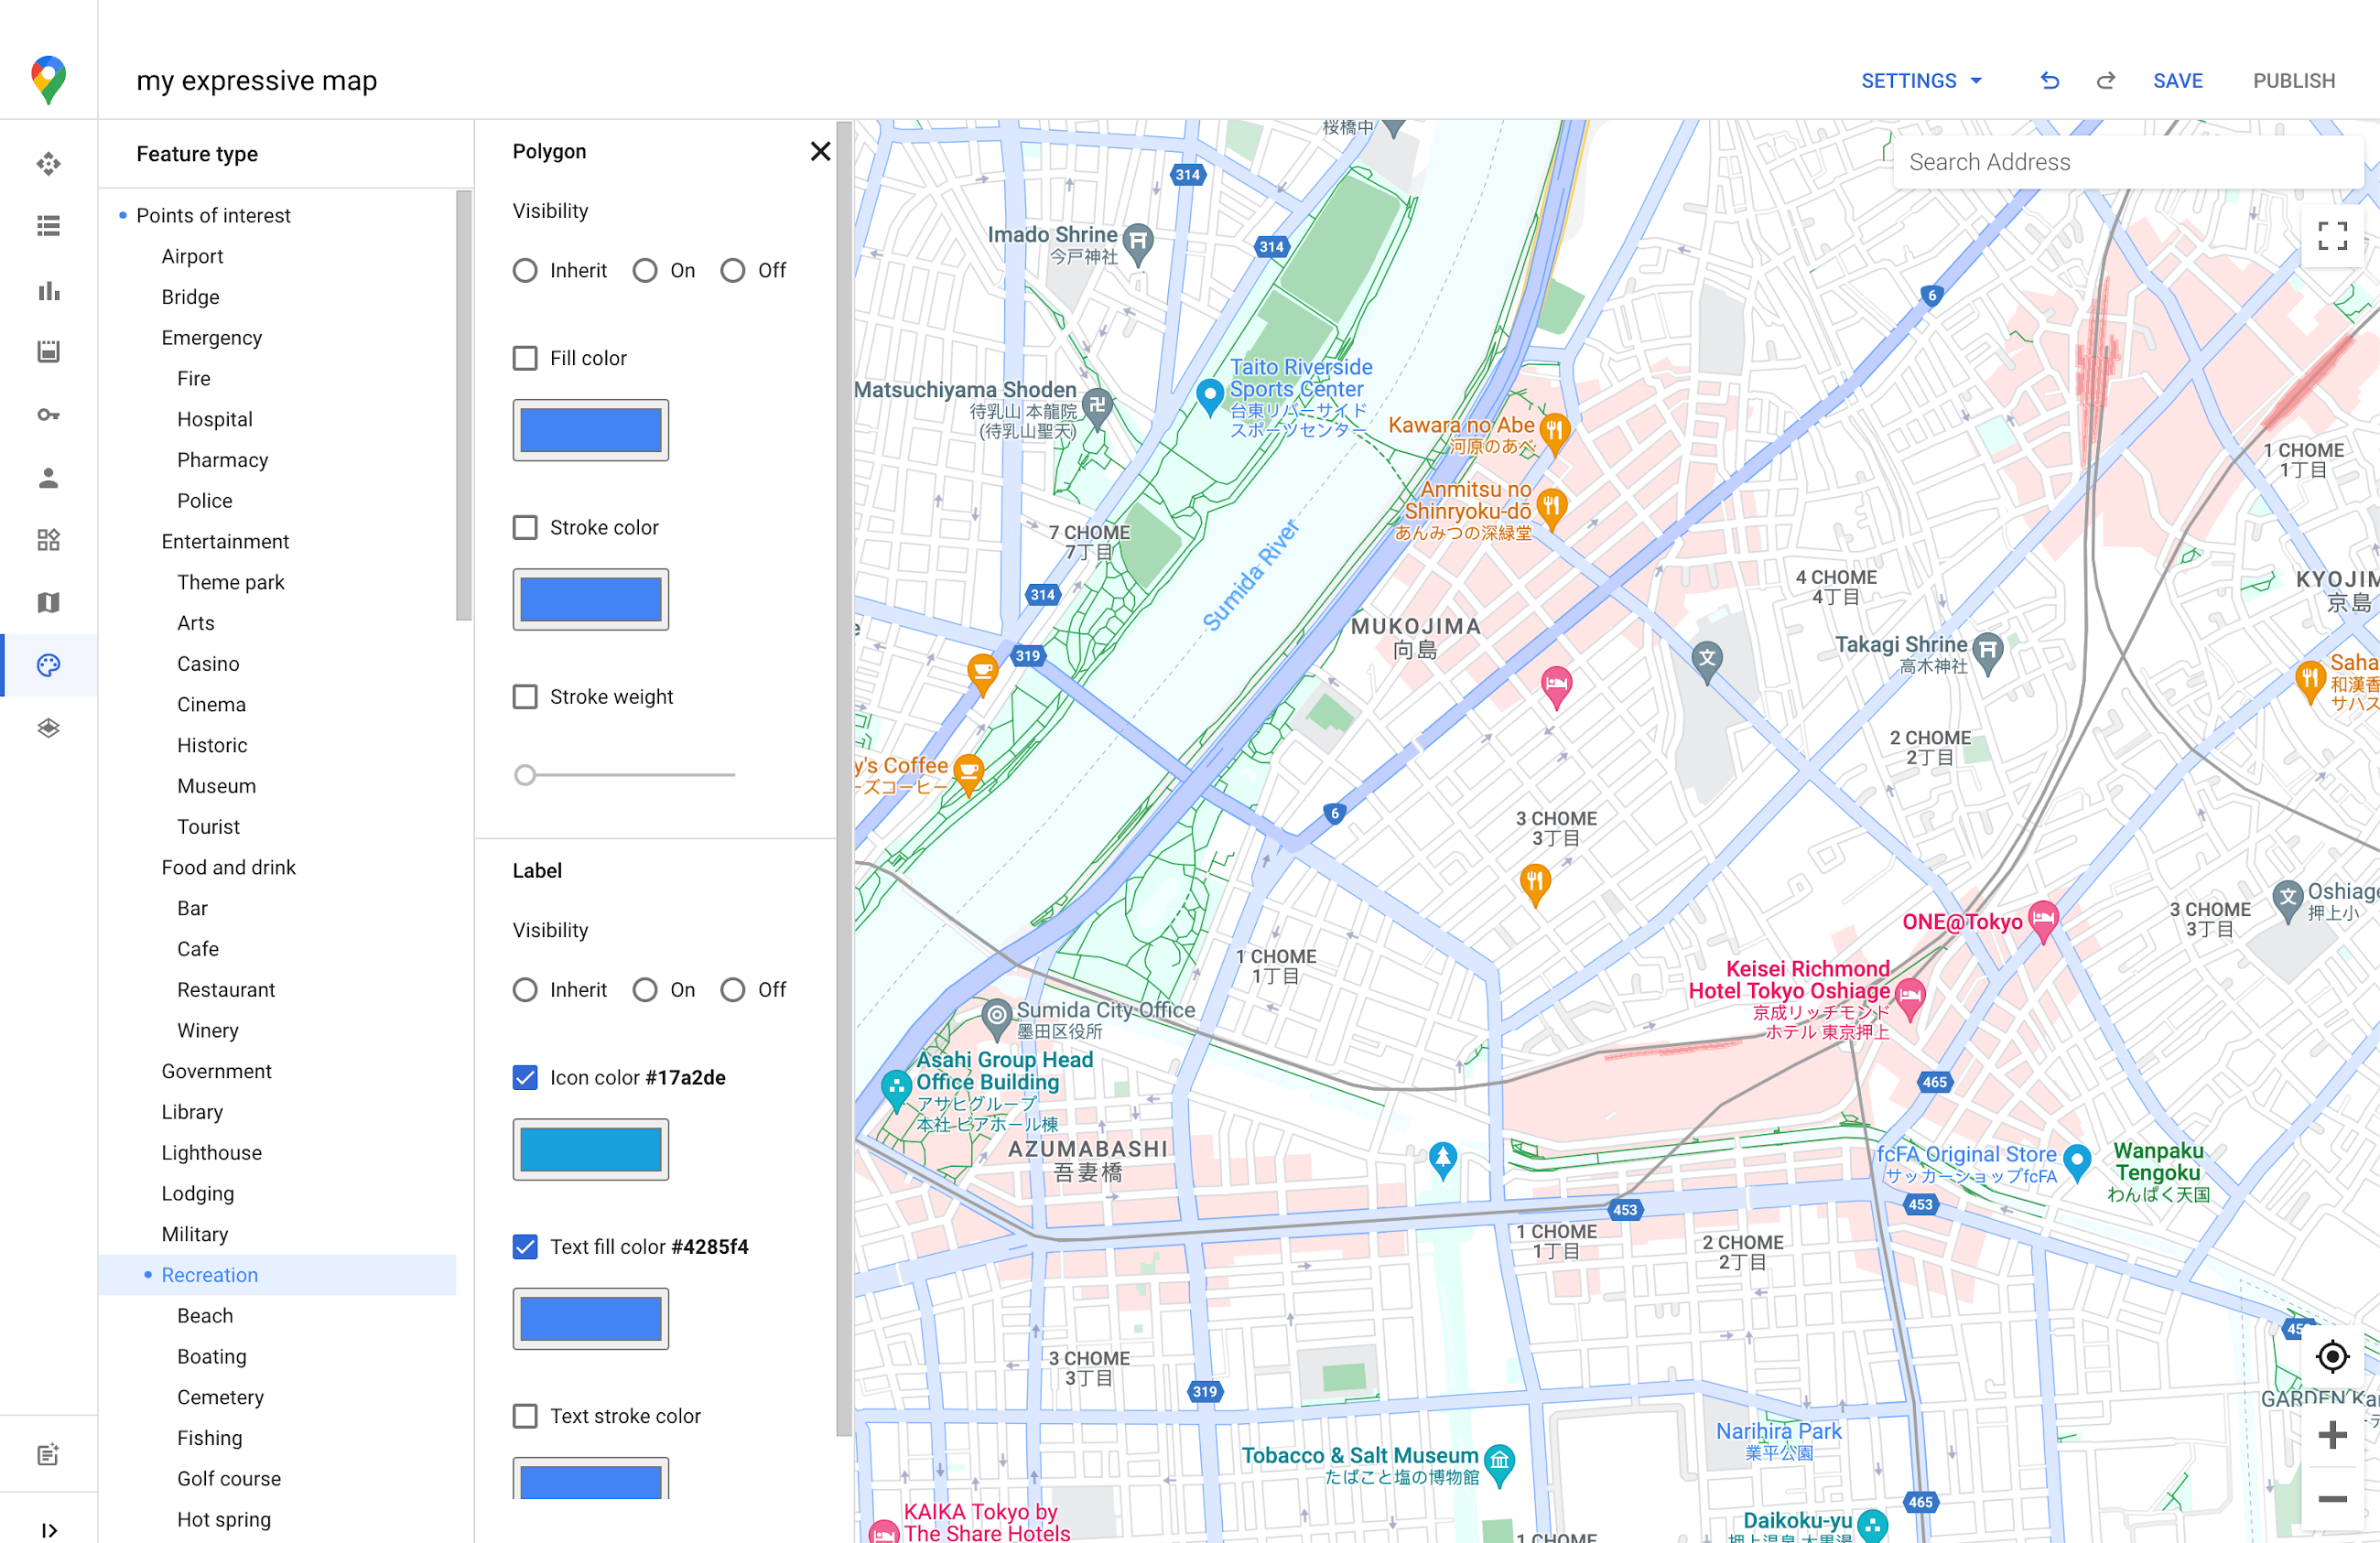Click the feature type list scrollbar
2380x1543 pixels.
coord(463,405)
